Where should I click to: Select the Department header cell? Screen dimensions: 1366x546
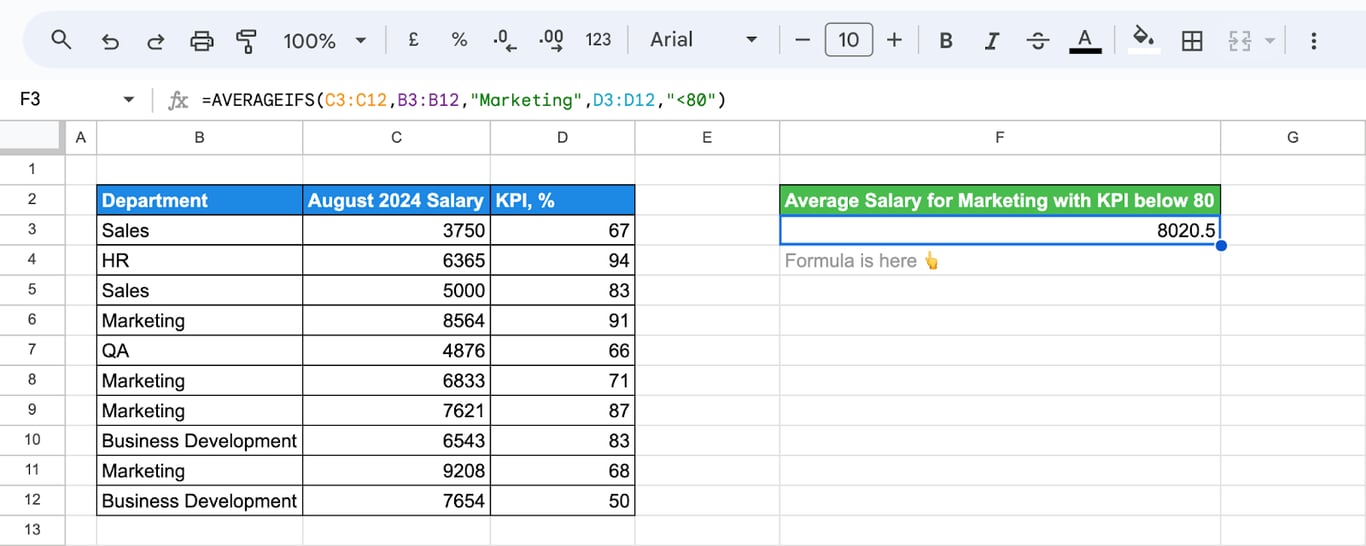(199, 200)
